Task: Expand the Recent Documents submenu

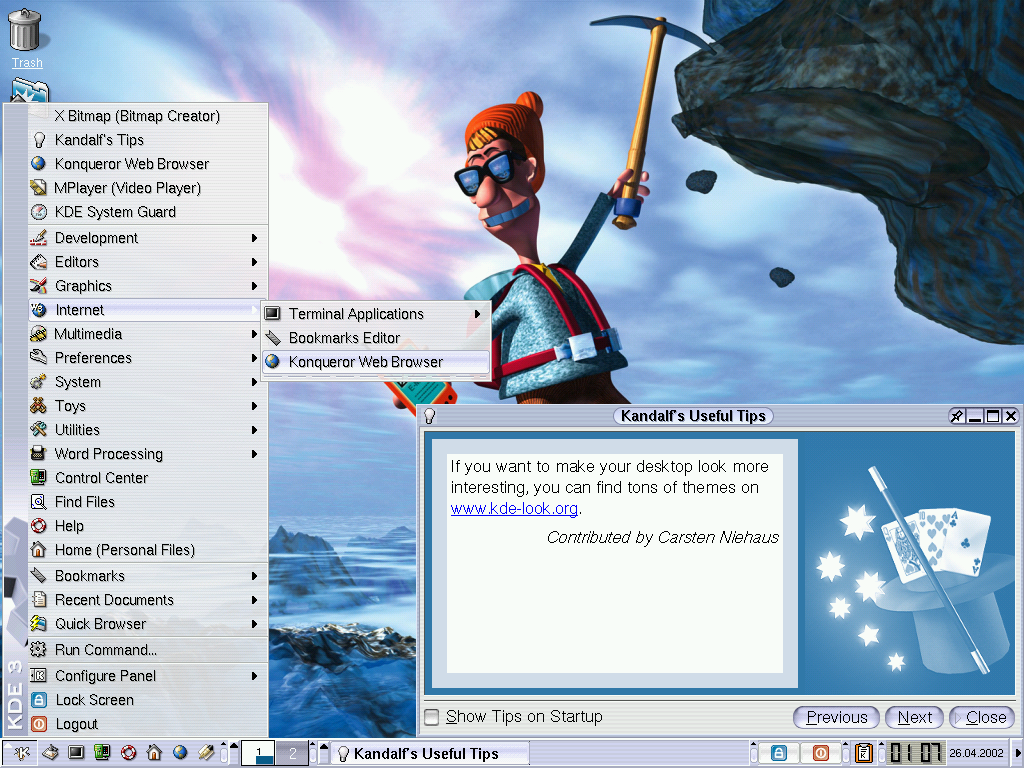Action: tap(148, 600)
